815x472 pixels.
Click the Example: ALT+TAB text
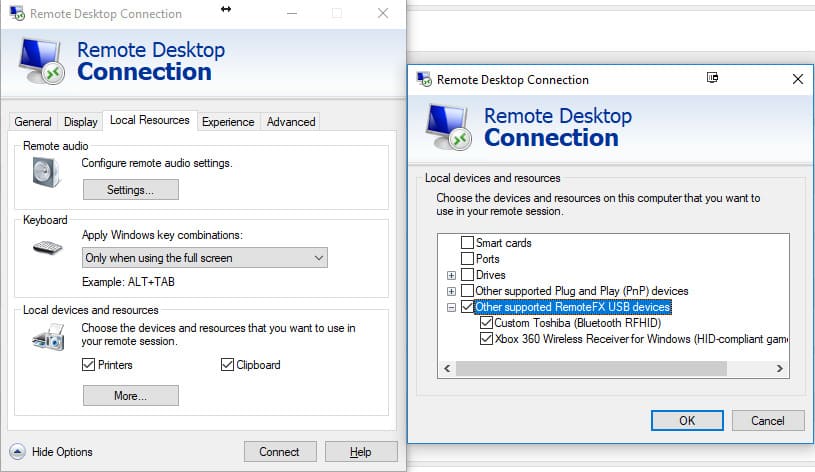pos(128,282)
